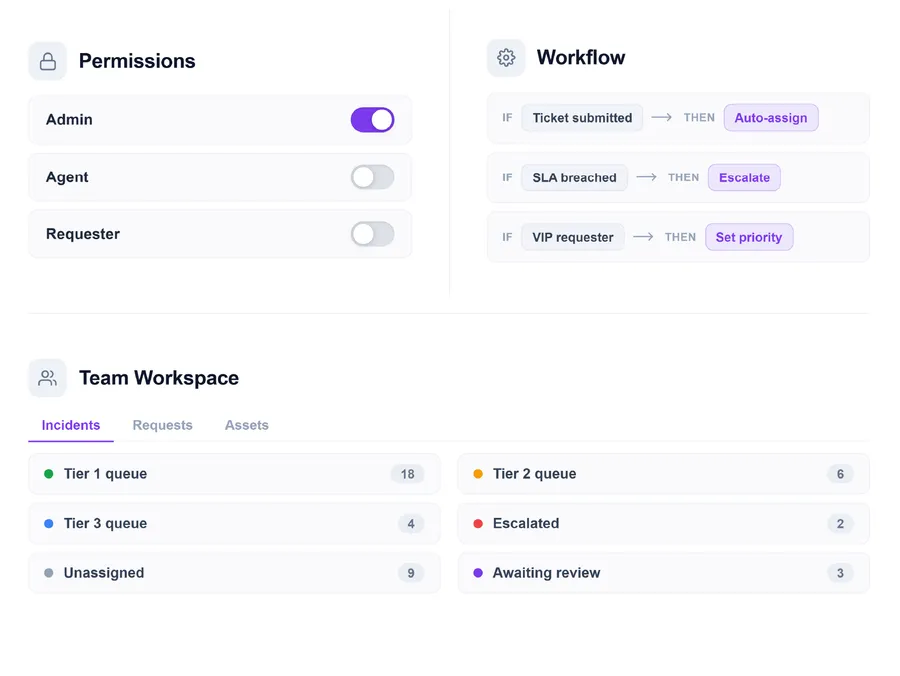Enable the Requester permission toggle
900x676 pixels.
373,234
